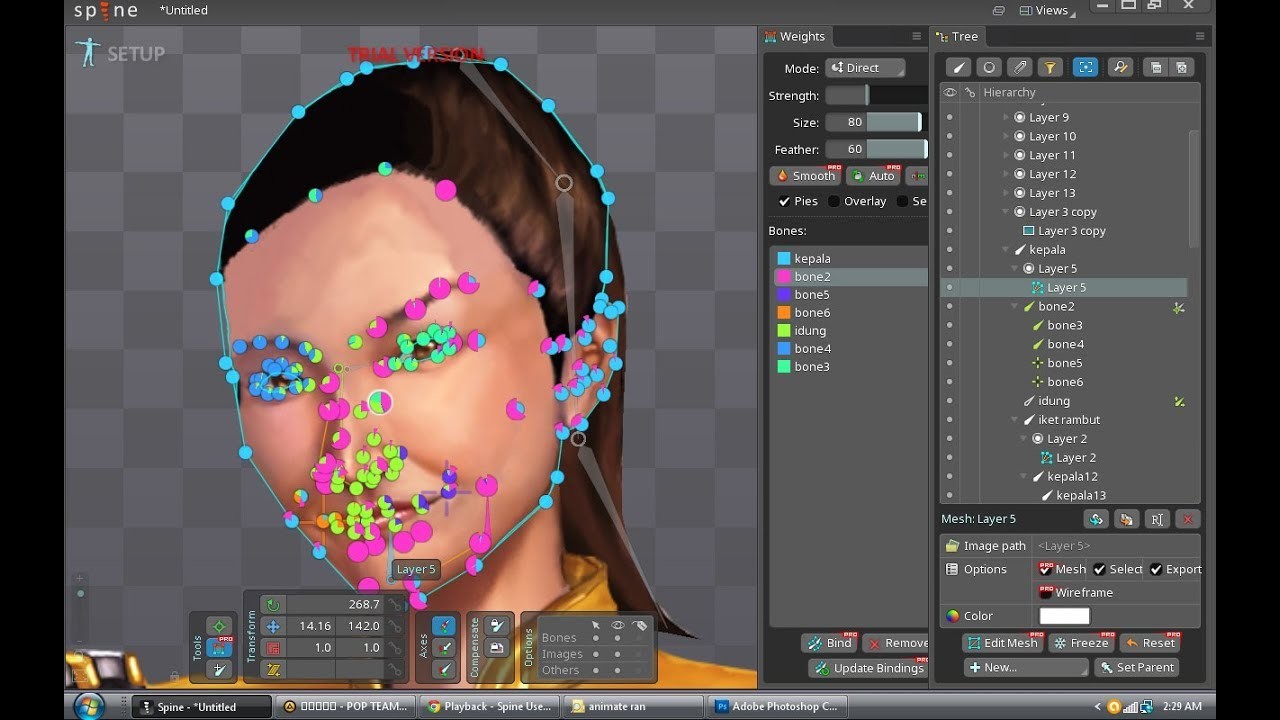The image size is (1280, 720).
Task: Expand the New... dropdown button
Action: click(1025, 667)
